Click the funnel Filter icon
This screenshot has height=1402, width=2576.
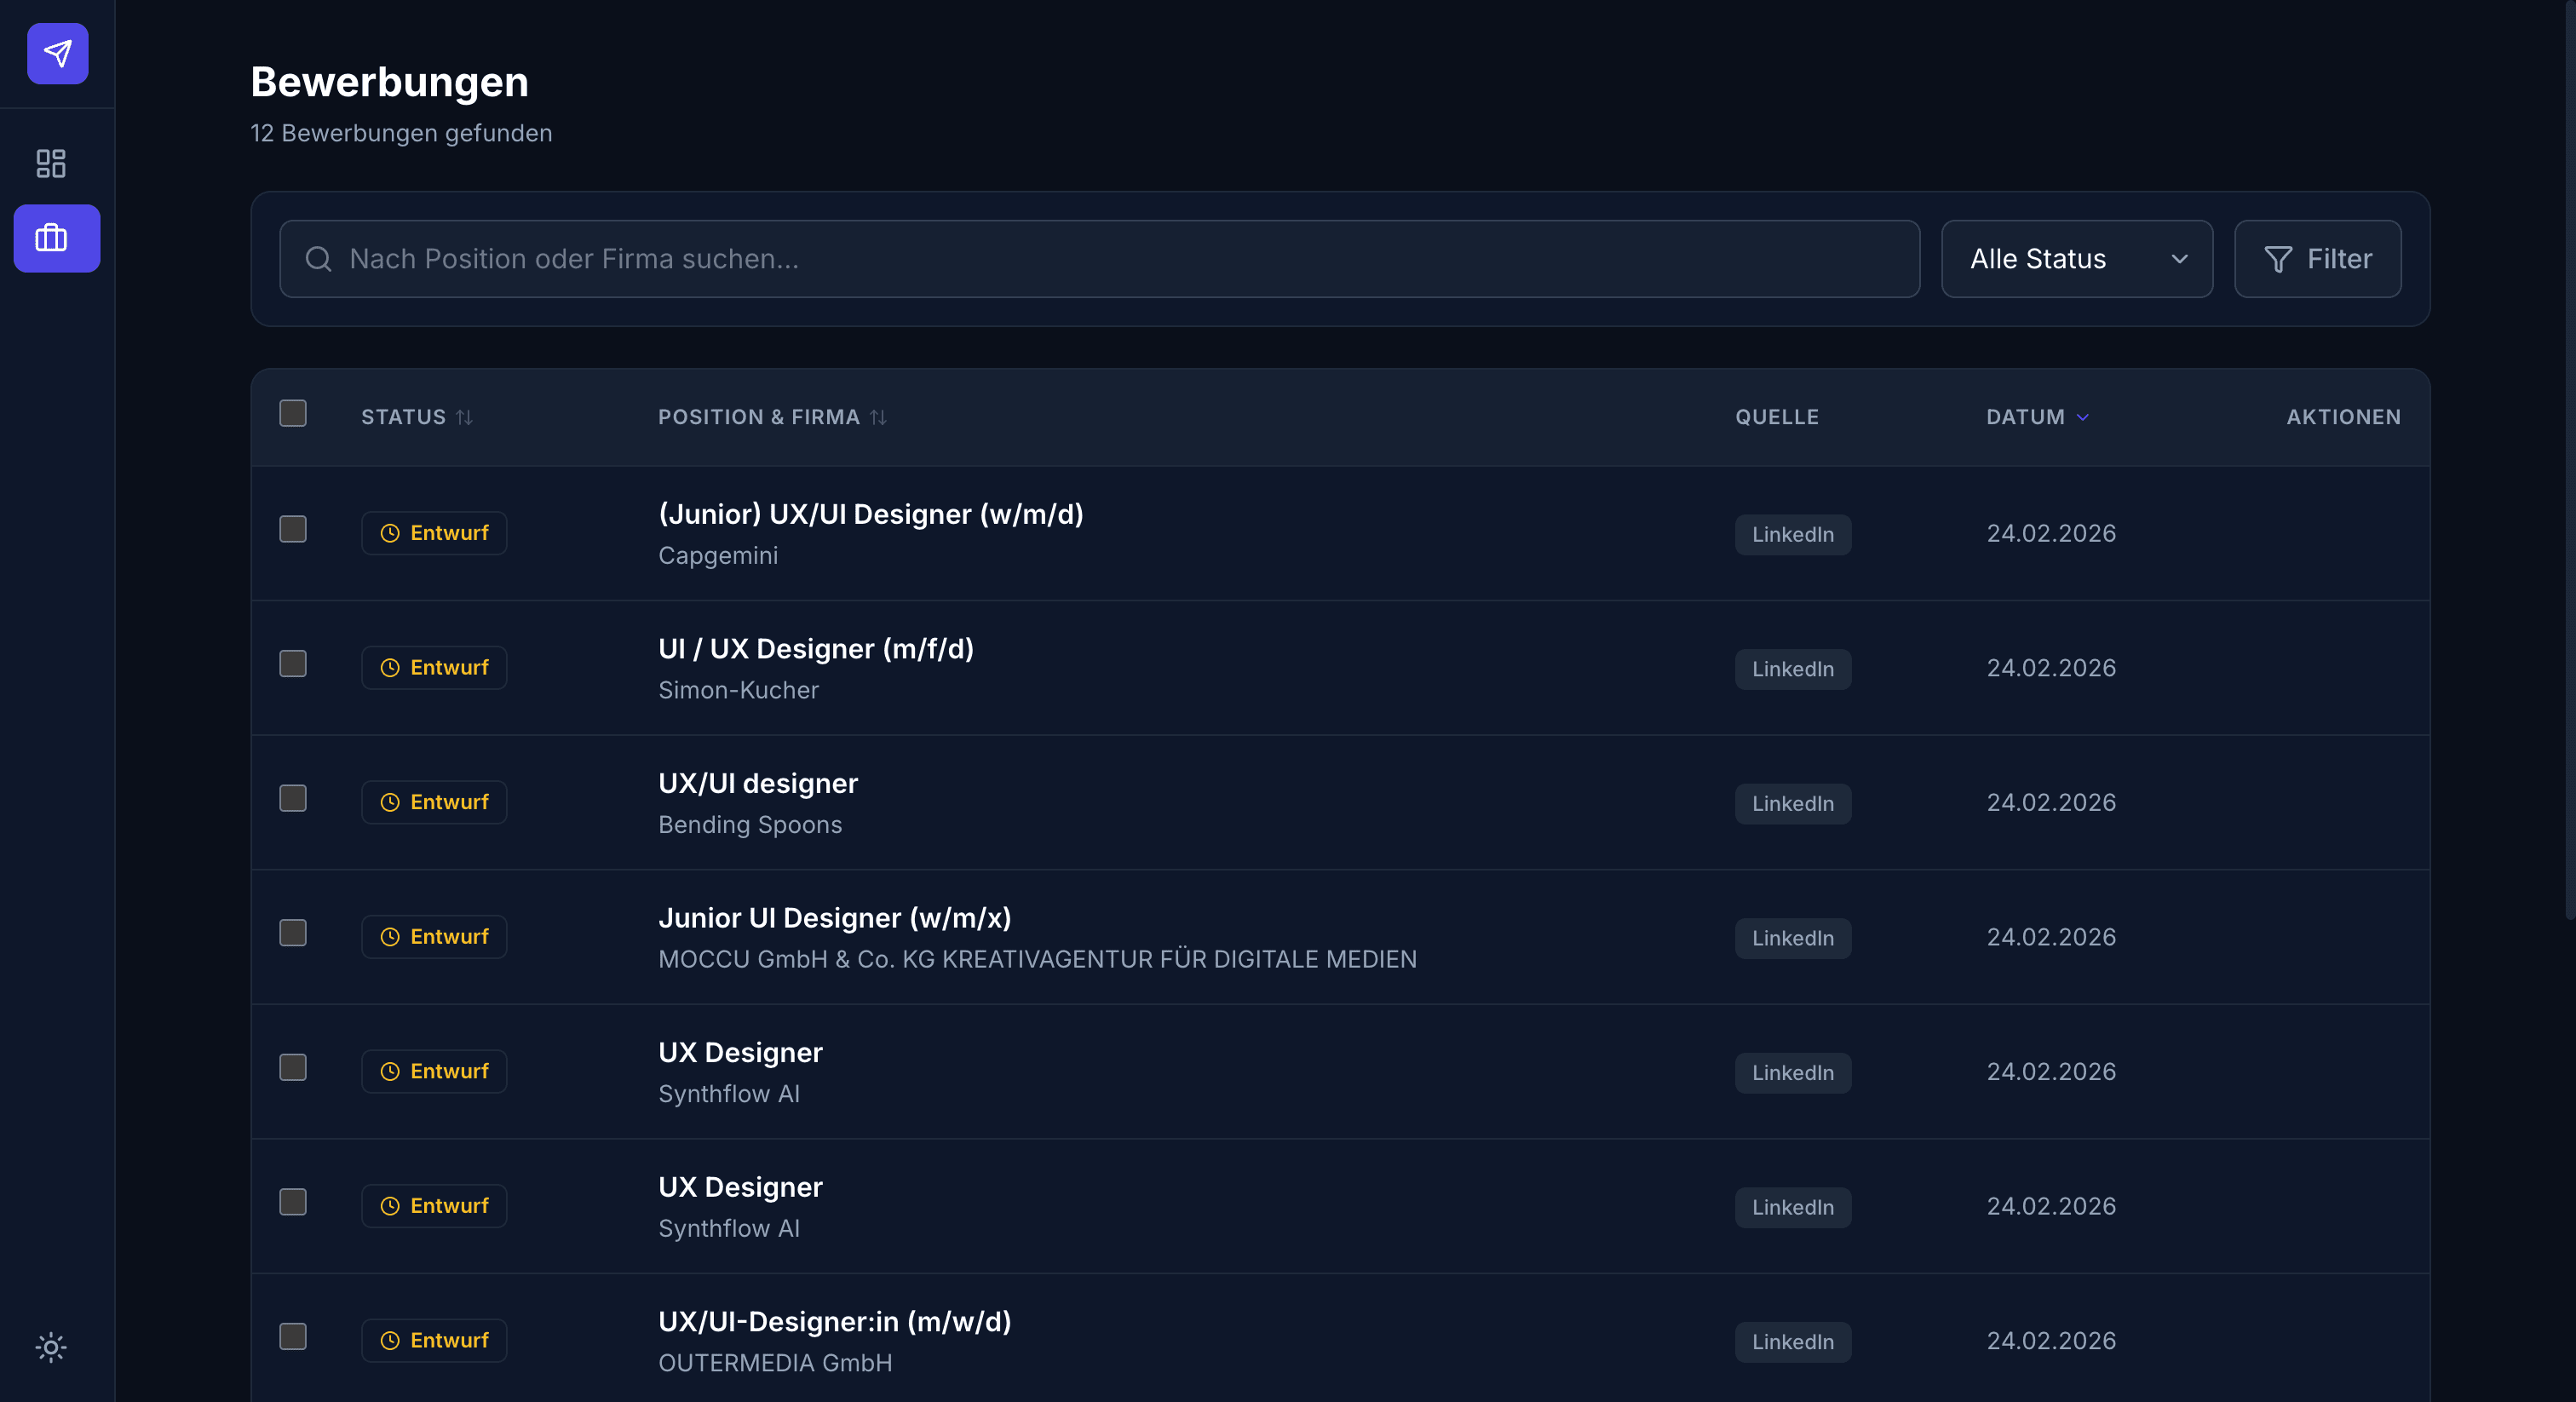2277,259
